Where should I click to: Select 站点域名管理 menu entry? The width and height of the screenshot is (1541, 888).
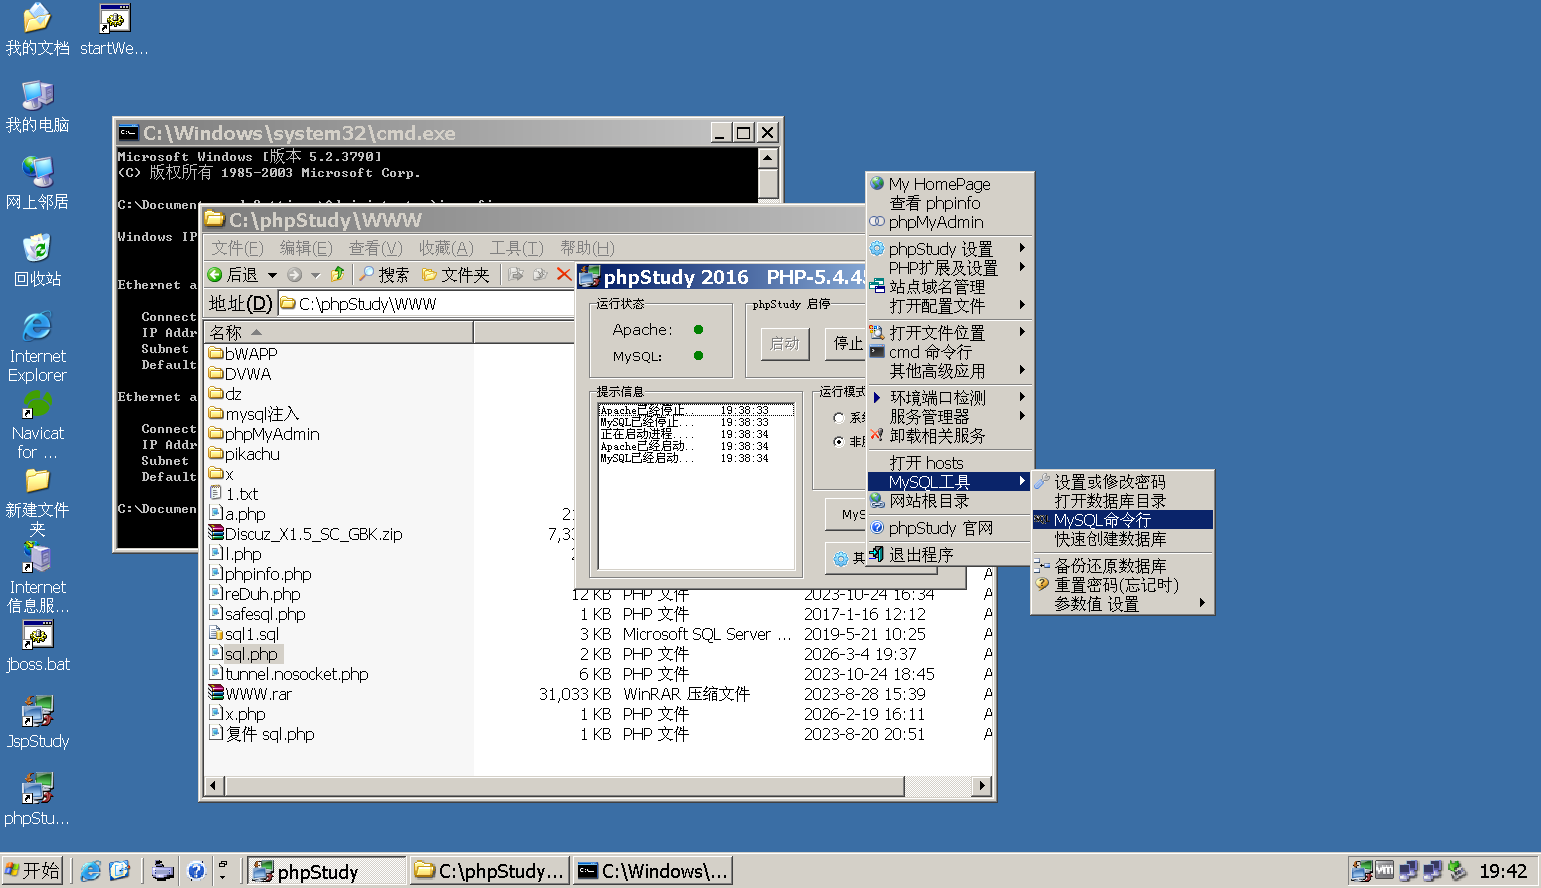pos(949,287)
